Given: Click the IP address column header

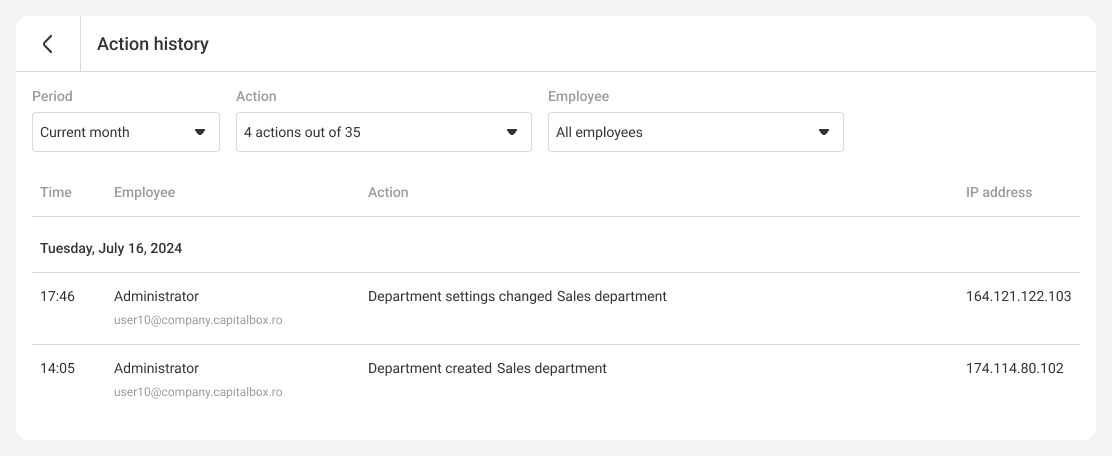Looking at the screenshot, I should pos(998,192).
